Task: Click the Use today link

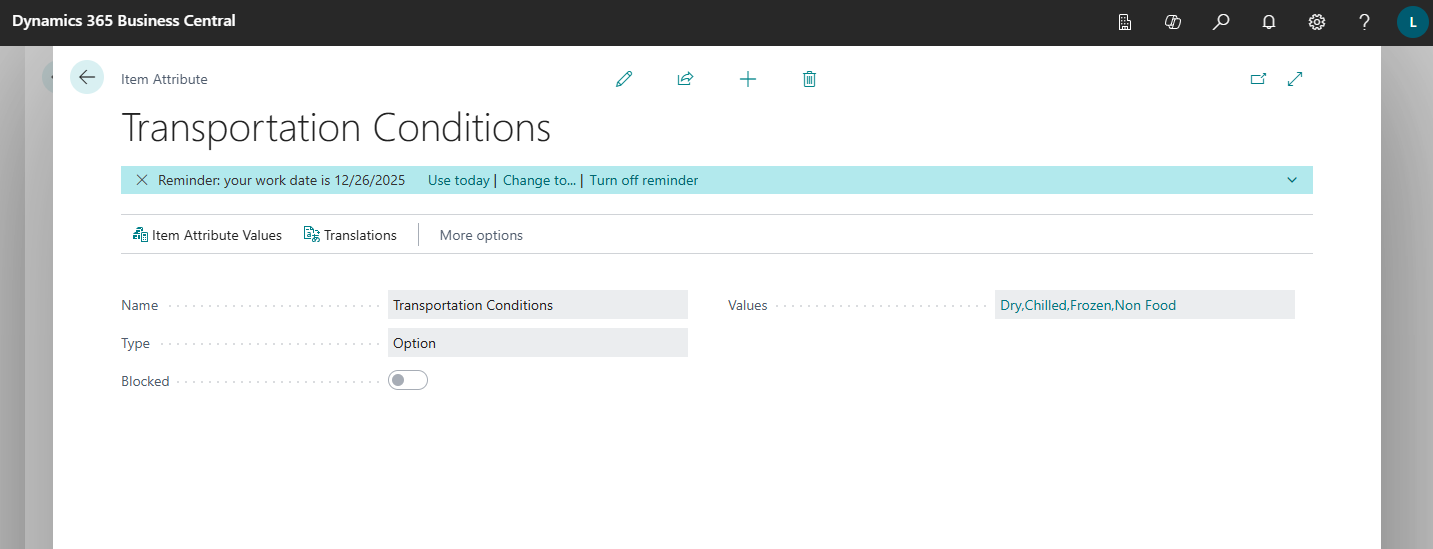Action: click(x=458, y=180)
